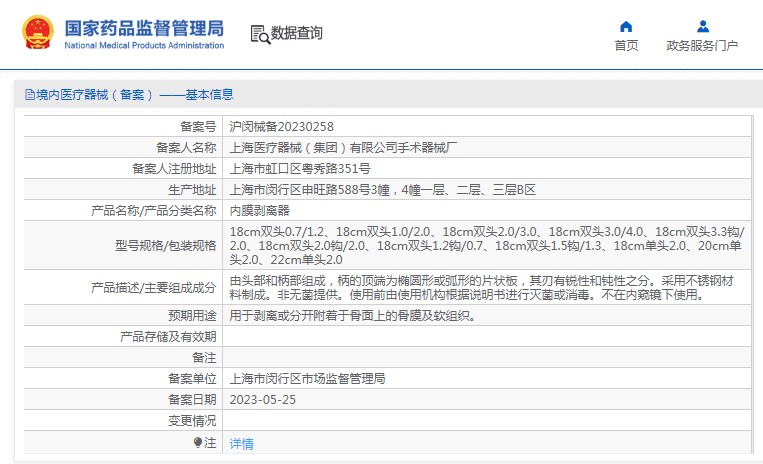Select the 产品存储及有效期 label
Image resolution: width=763 pixels, height=464 pixels.
pyautogui.click(x=168, y=337)
